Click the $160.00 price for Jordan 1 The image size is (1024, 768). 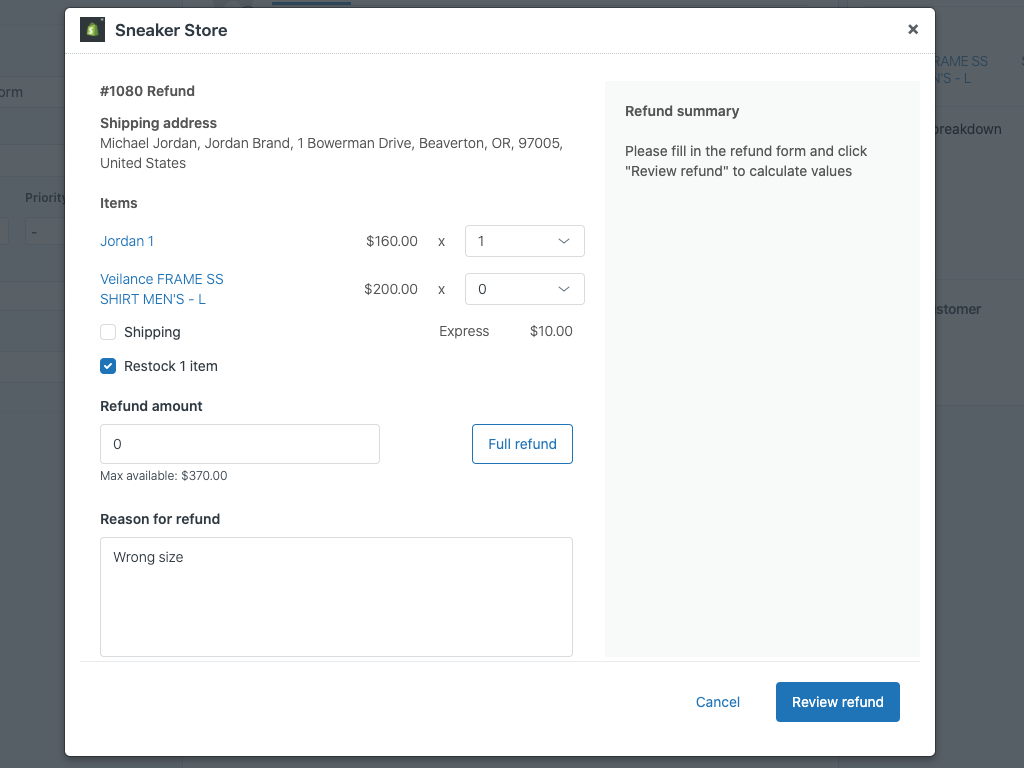point(391,241)
